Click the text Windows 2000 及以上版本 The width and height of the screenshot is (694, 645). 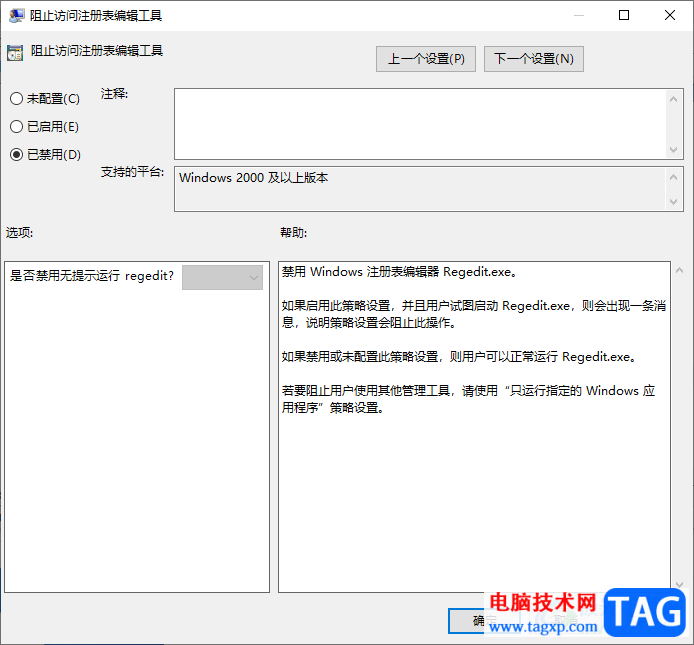point(254,178)
